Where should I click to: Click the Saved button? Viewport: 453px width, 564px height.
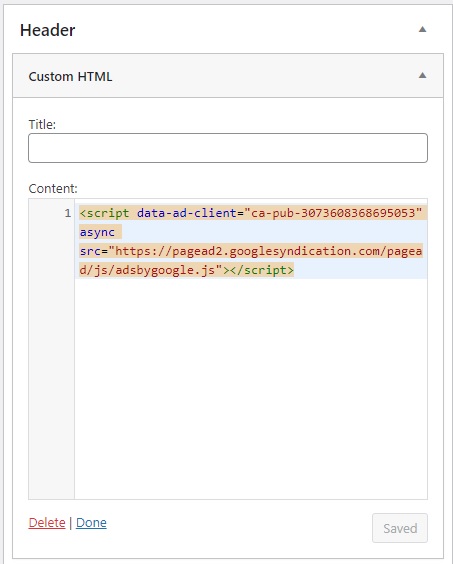[400, 528]
